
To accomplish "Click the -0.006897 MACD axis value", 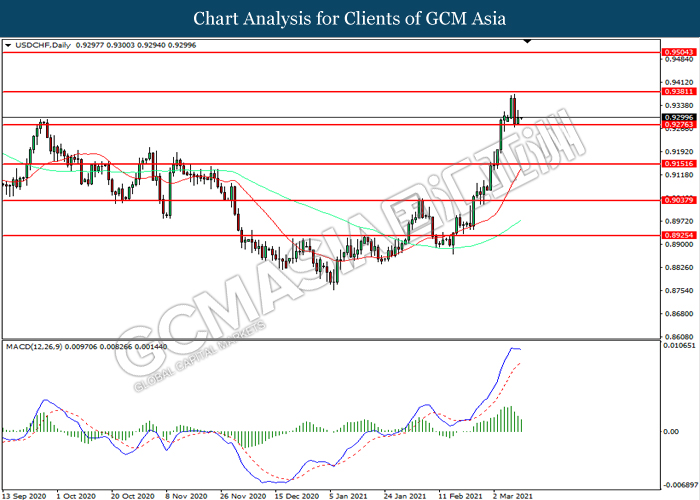I will click(x=678, y=483).
